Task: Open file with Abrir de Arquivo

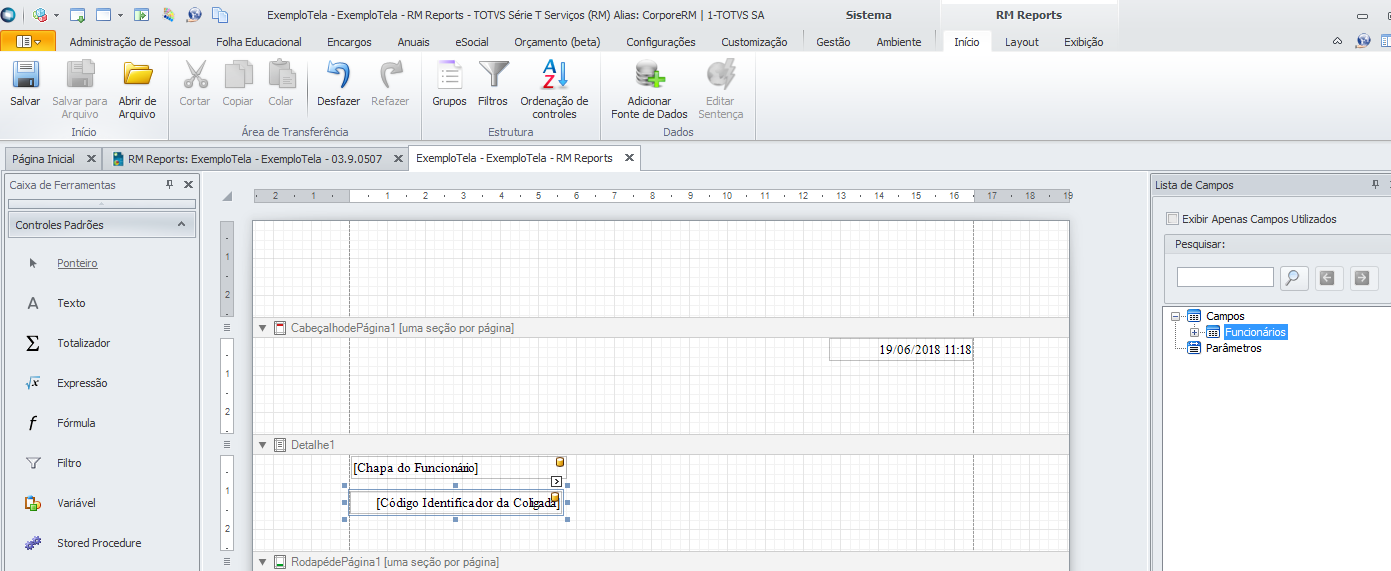Action: pos(137,90)
